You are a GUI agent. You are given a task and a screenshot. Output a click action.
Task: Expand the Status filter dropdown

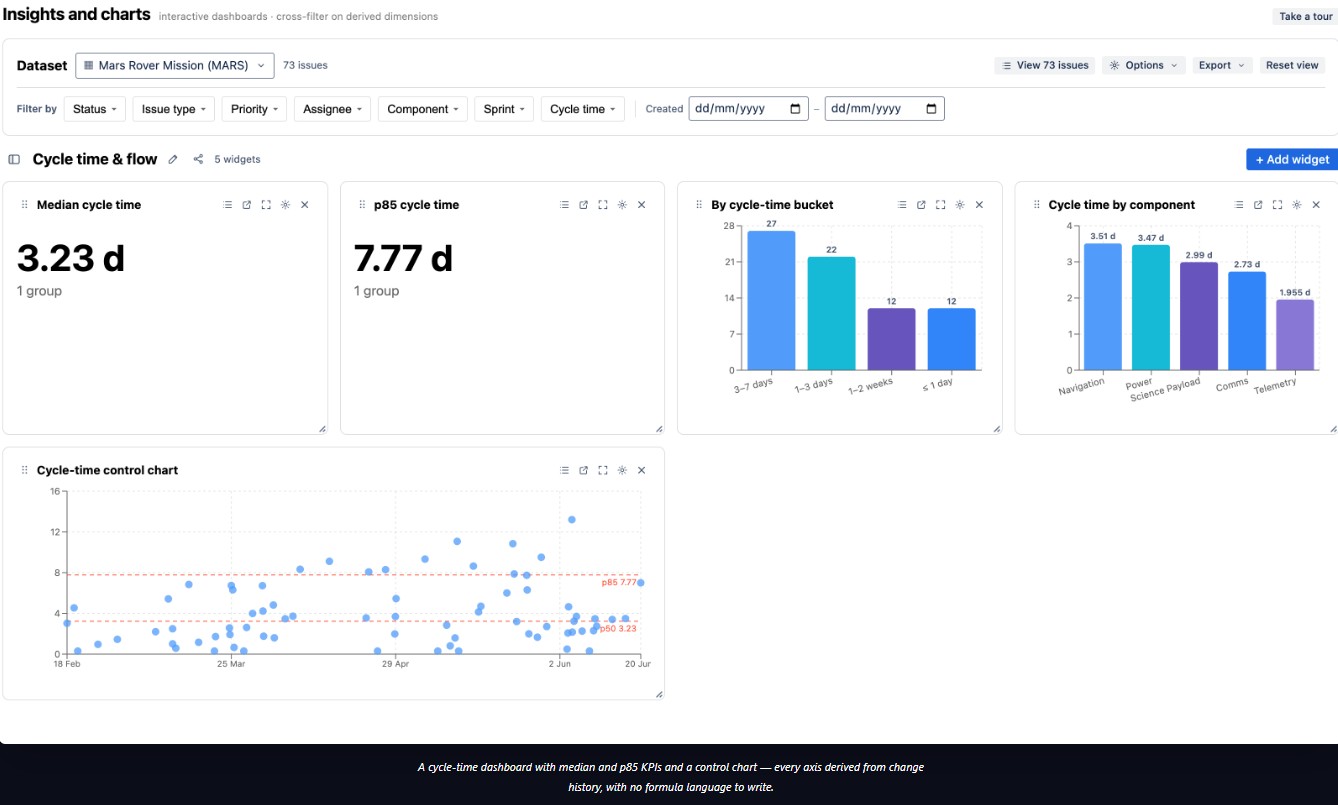[95, 109]
